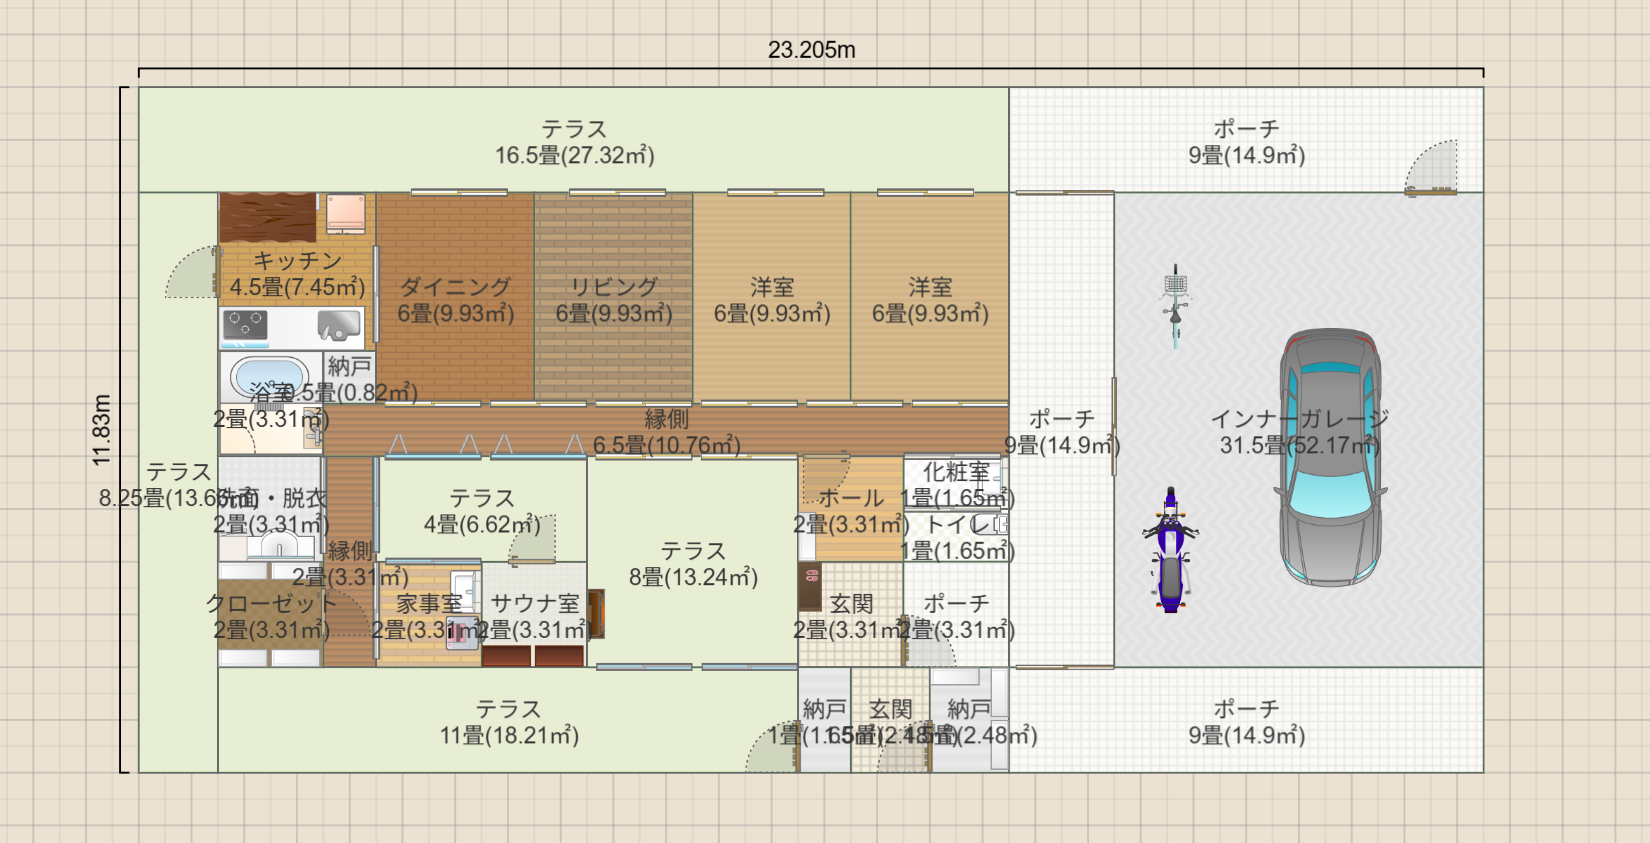The image size is (1650, 843).
Task: Click the テラス 16.5畳(27.32㎡) label
Action: tap(575, 142)
